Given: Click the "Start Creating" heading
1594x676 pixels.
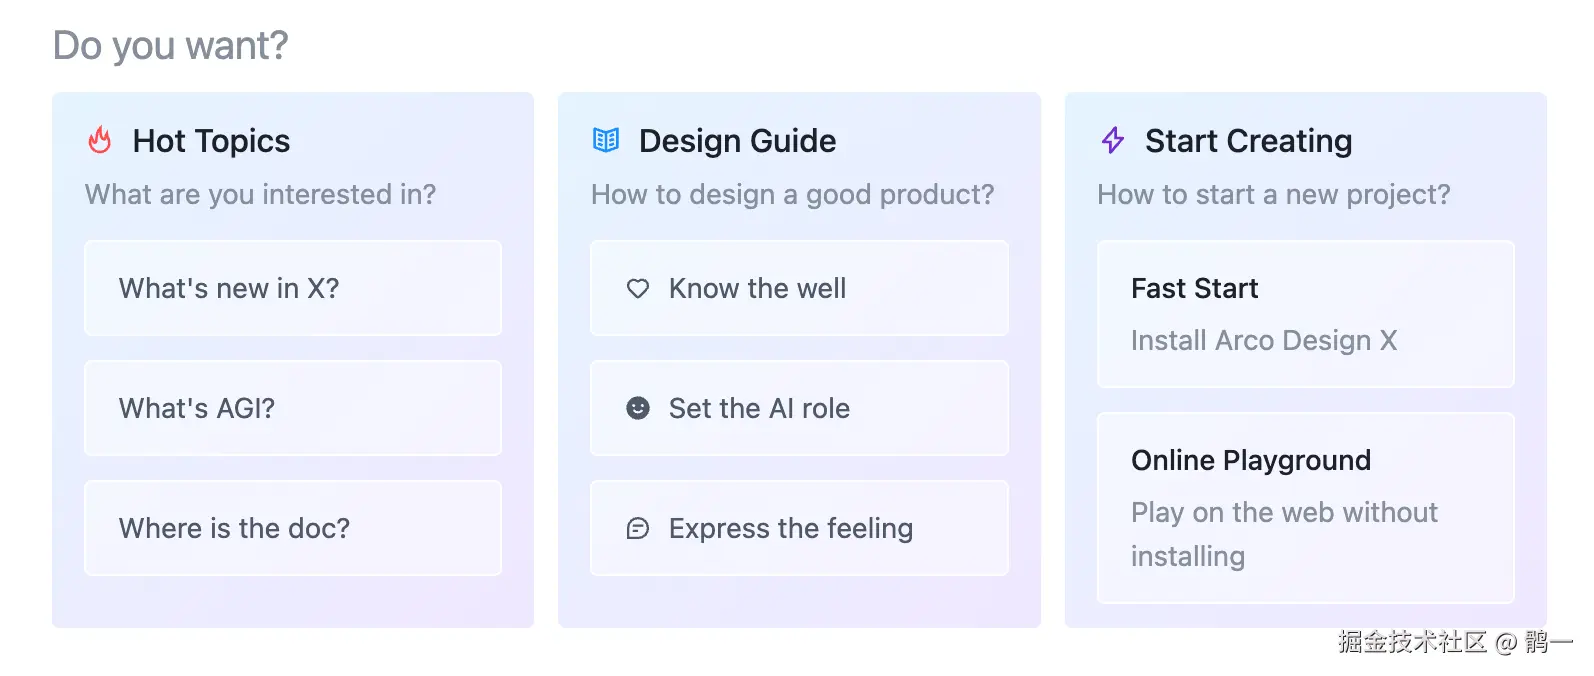Looking at the screenshot, I should coord(1248,141).
